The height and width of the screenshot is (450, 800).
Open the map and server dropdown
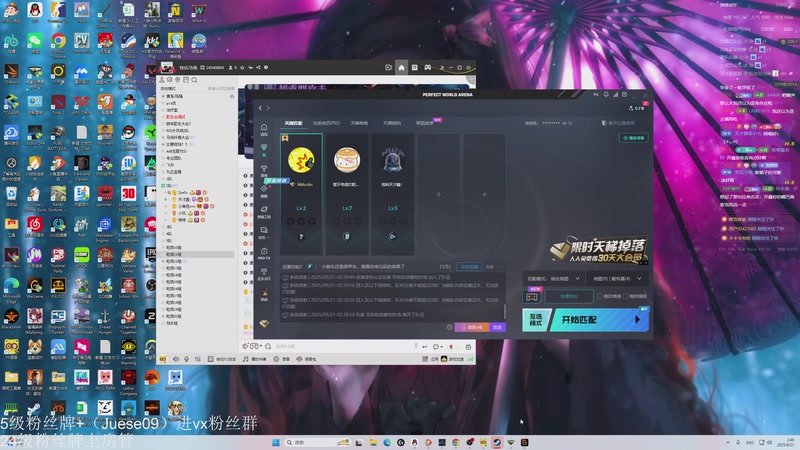tap(617, 279)
